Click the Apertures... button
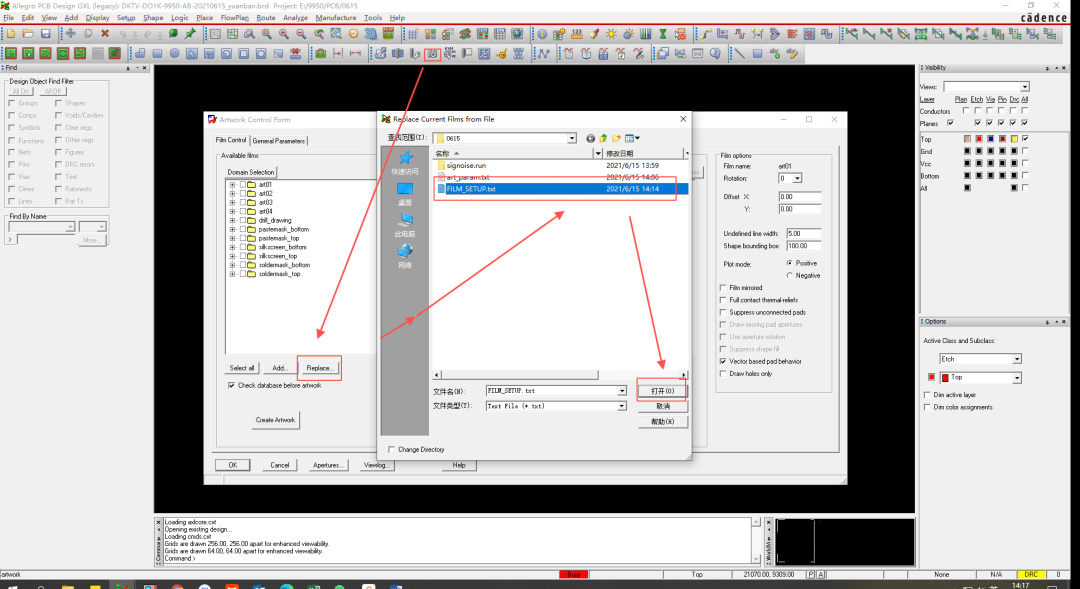This screenshot has height=589, width=1080. point(328,465)
